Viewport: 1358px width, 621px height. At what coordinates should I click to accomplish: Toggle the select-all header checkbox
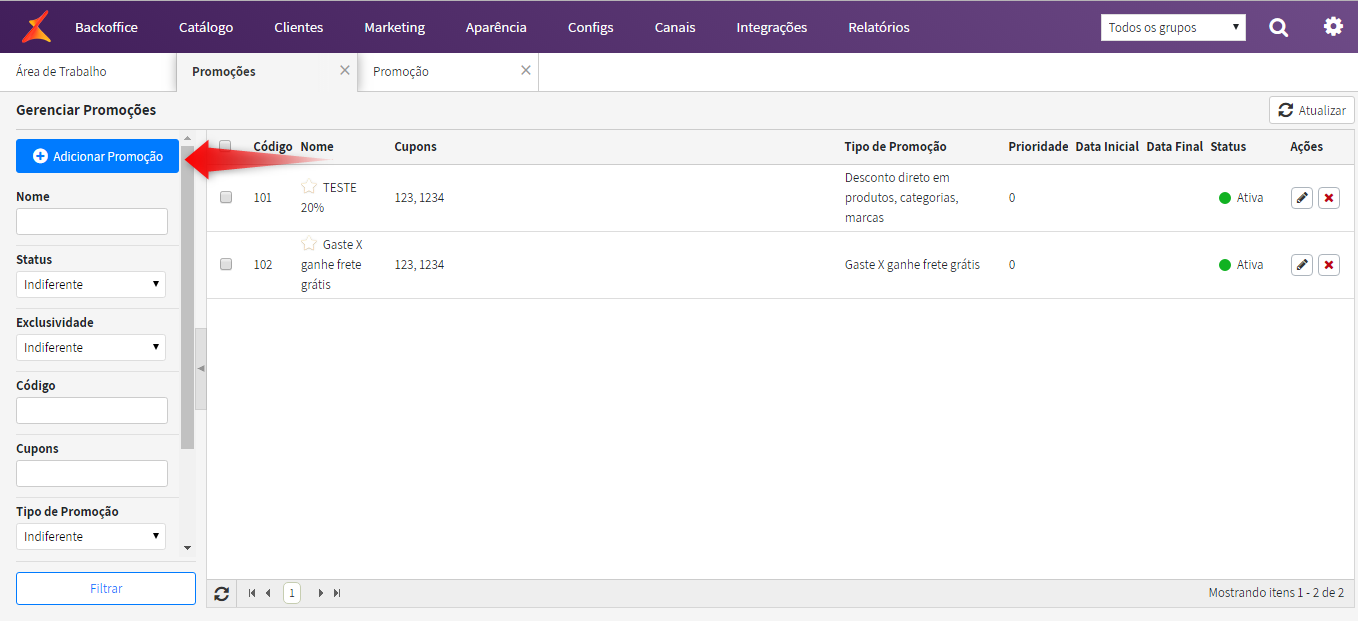(226, 147)
